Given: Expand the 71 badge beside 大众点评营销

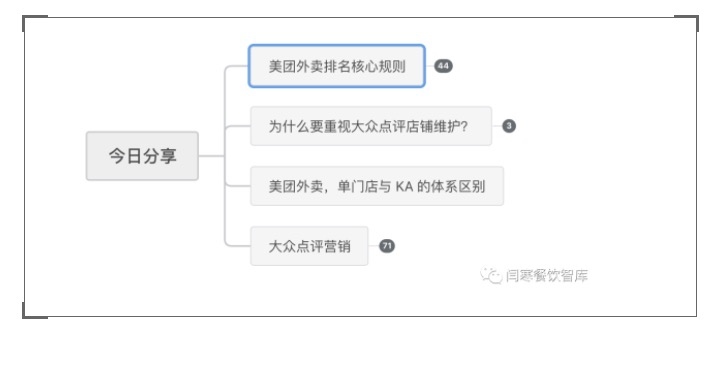Looking at the screenshot, I should [387, 246].
